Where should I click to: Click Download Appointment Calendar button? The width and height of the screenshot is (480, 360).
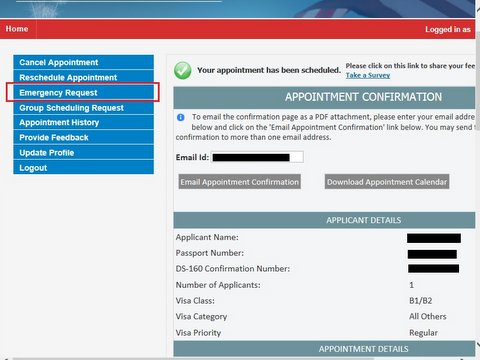point(387,182)
